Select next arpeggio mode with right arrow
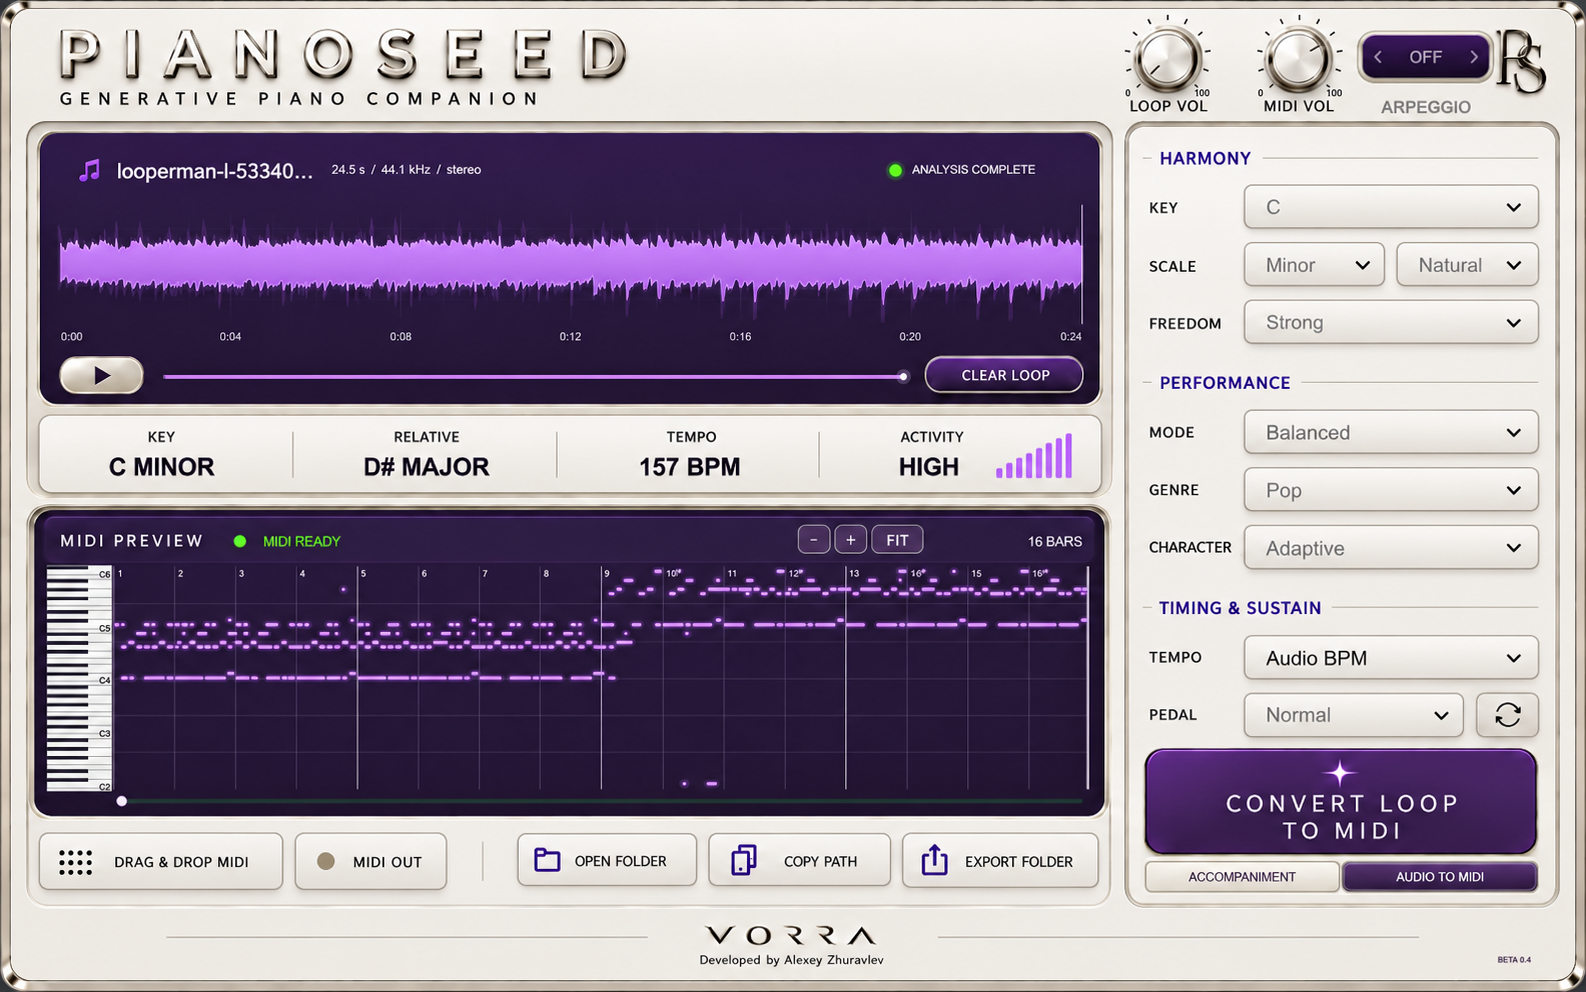This screenshot has height=992, width=1586. (1474, 57)
